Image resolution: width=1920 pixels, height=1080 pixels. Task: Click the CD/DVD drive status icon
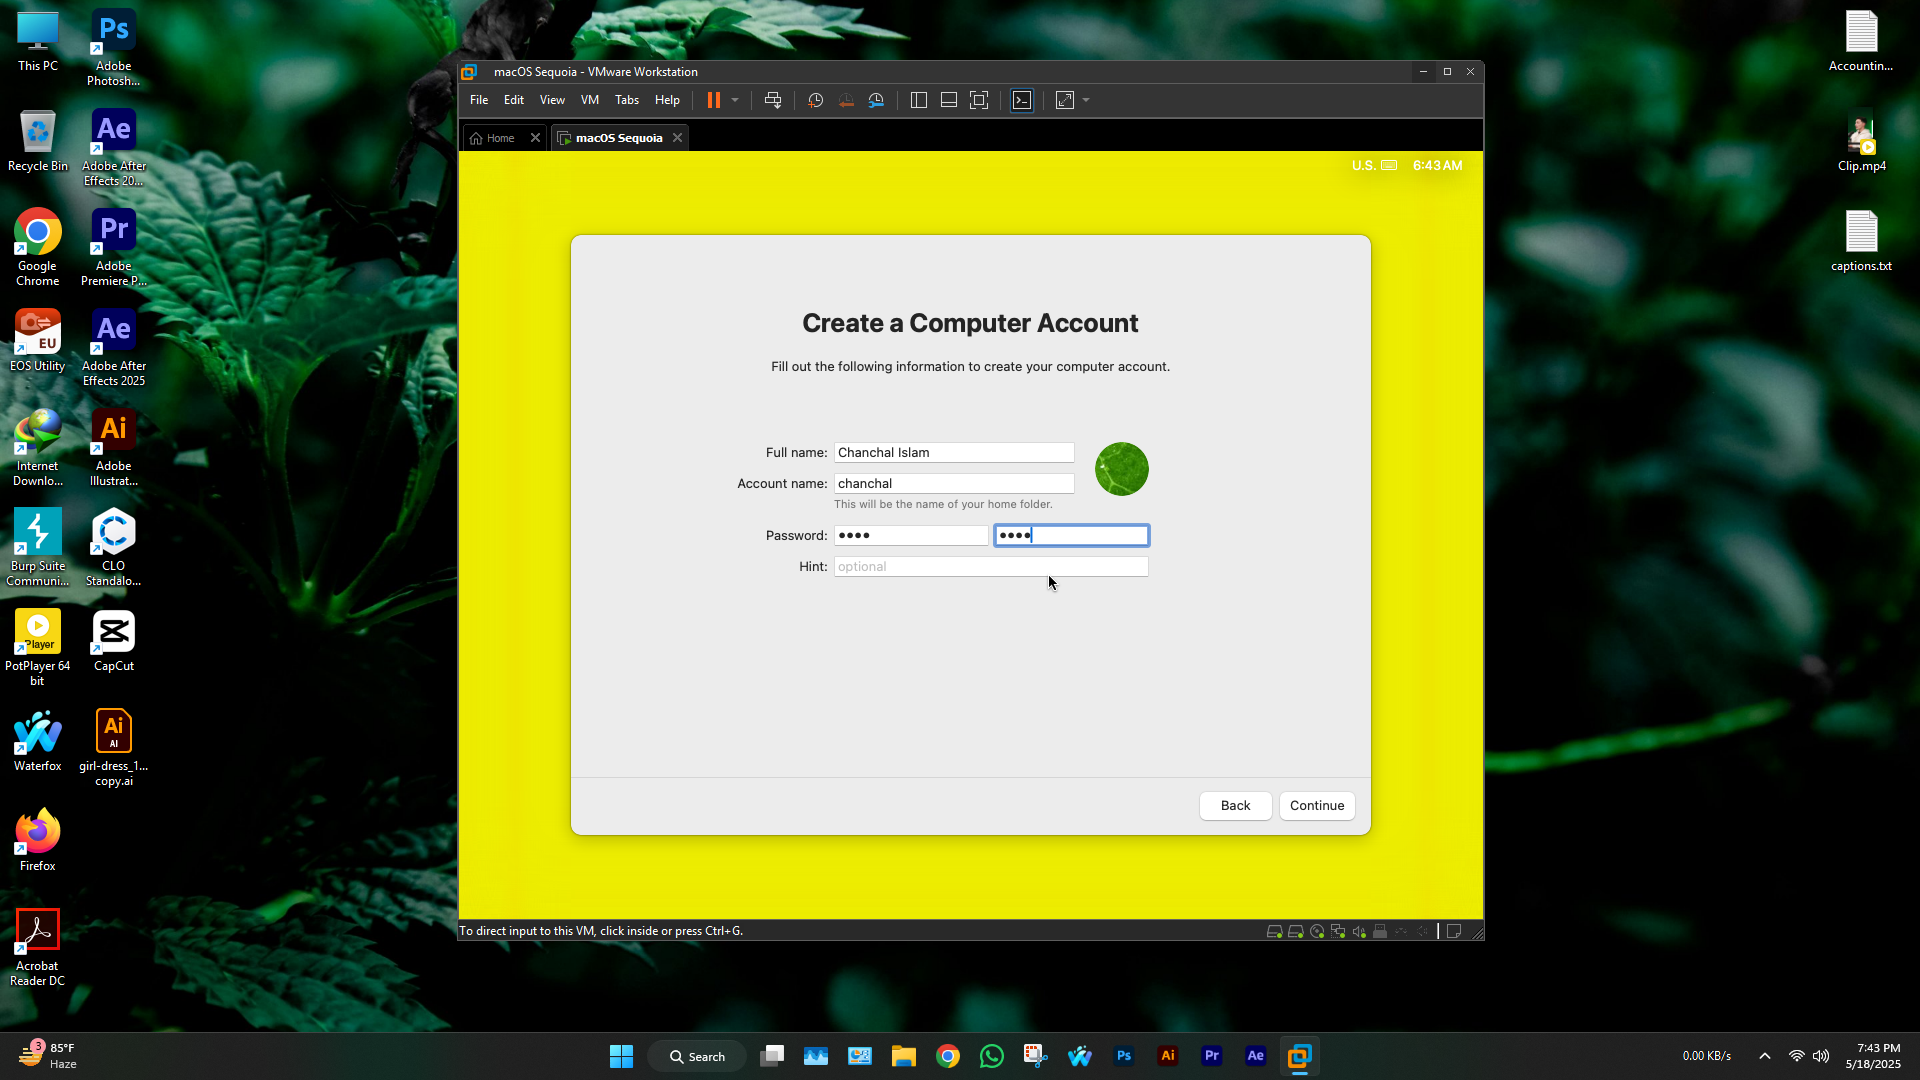point(1317,932)
